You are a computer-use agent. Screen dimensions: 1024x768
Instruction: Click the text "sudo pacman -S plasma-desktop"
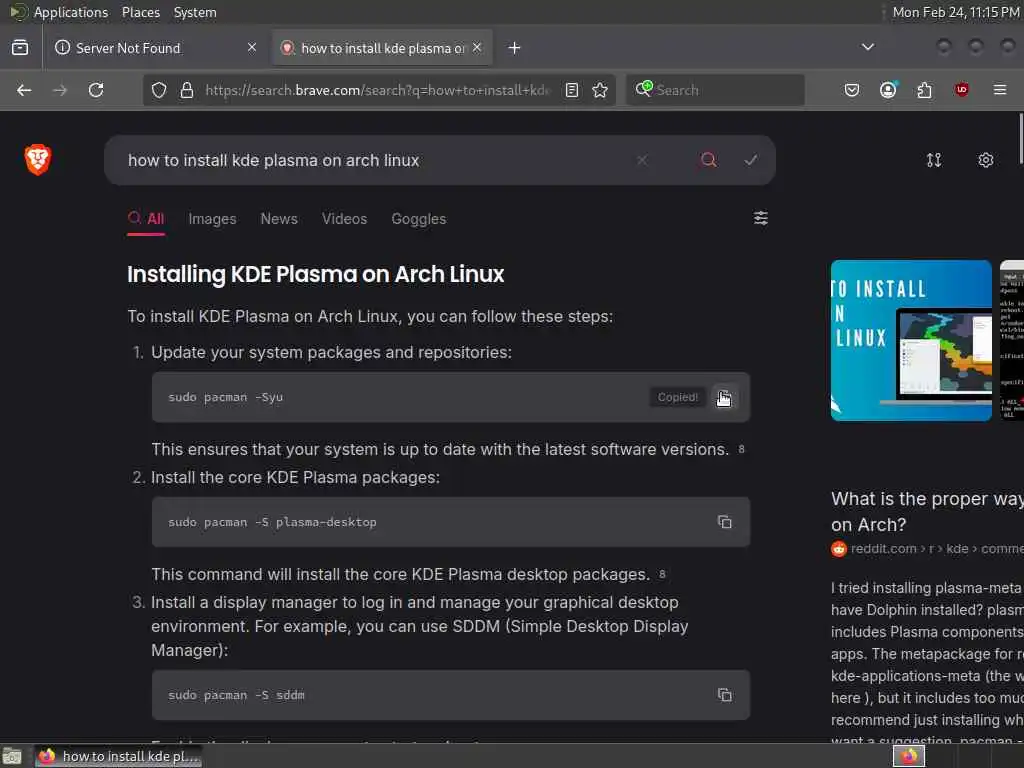[272, 522]
